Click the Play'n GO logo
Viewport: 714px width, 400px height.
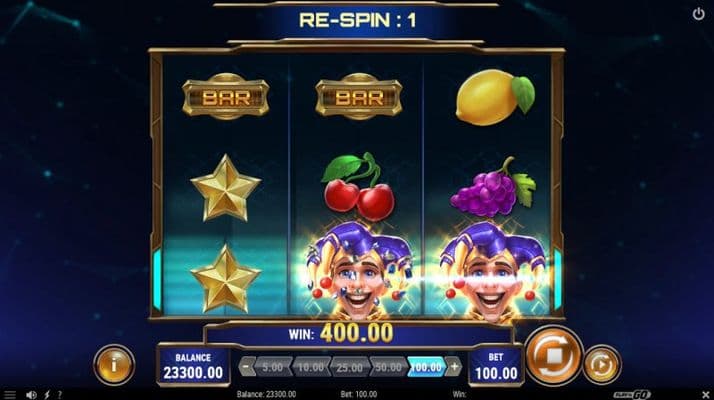pyautogui.click(x=632, y=395)
